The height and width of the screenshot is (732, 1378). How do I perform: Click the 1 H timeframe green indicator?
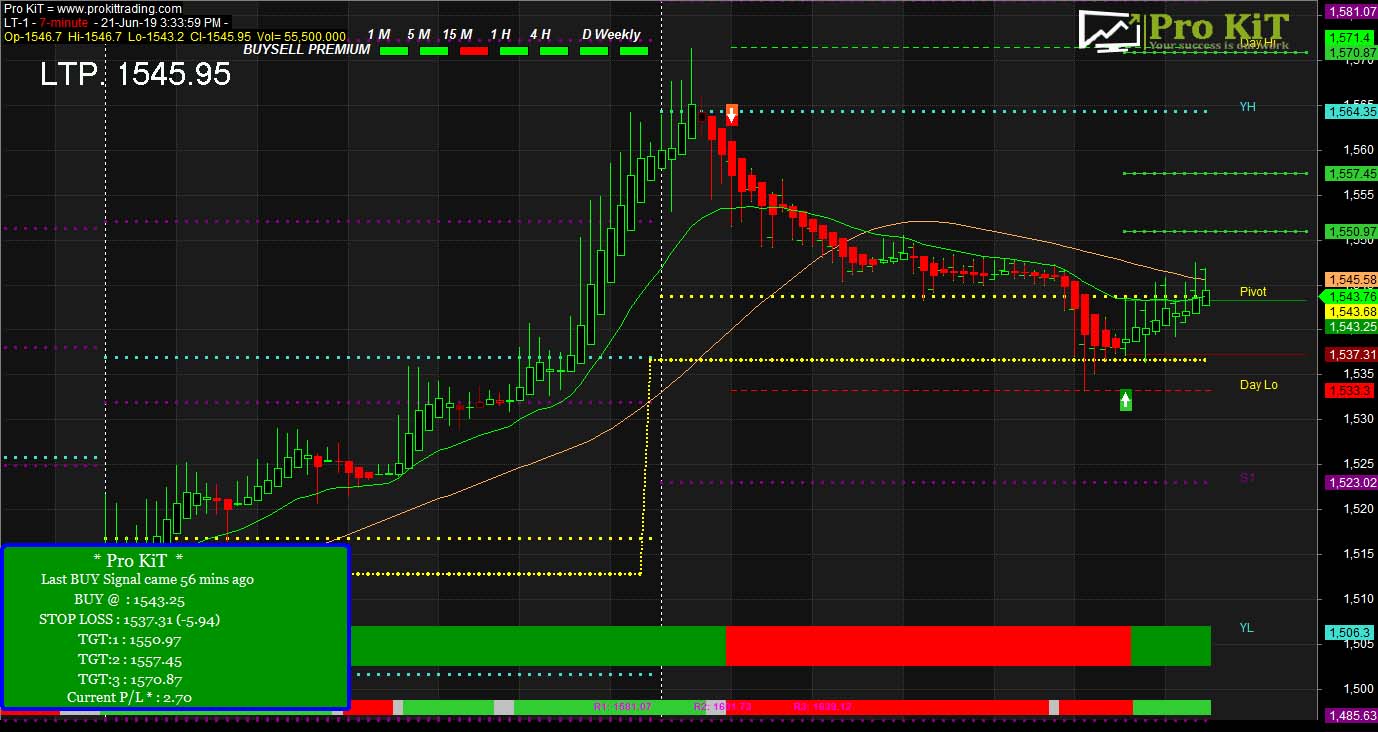pos(513,51)
